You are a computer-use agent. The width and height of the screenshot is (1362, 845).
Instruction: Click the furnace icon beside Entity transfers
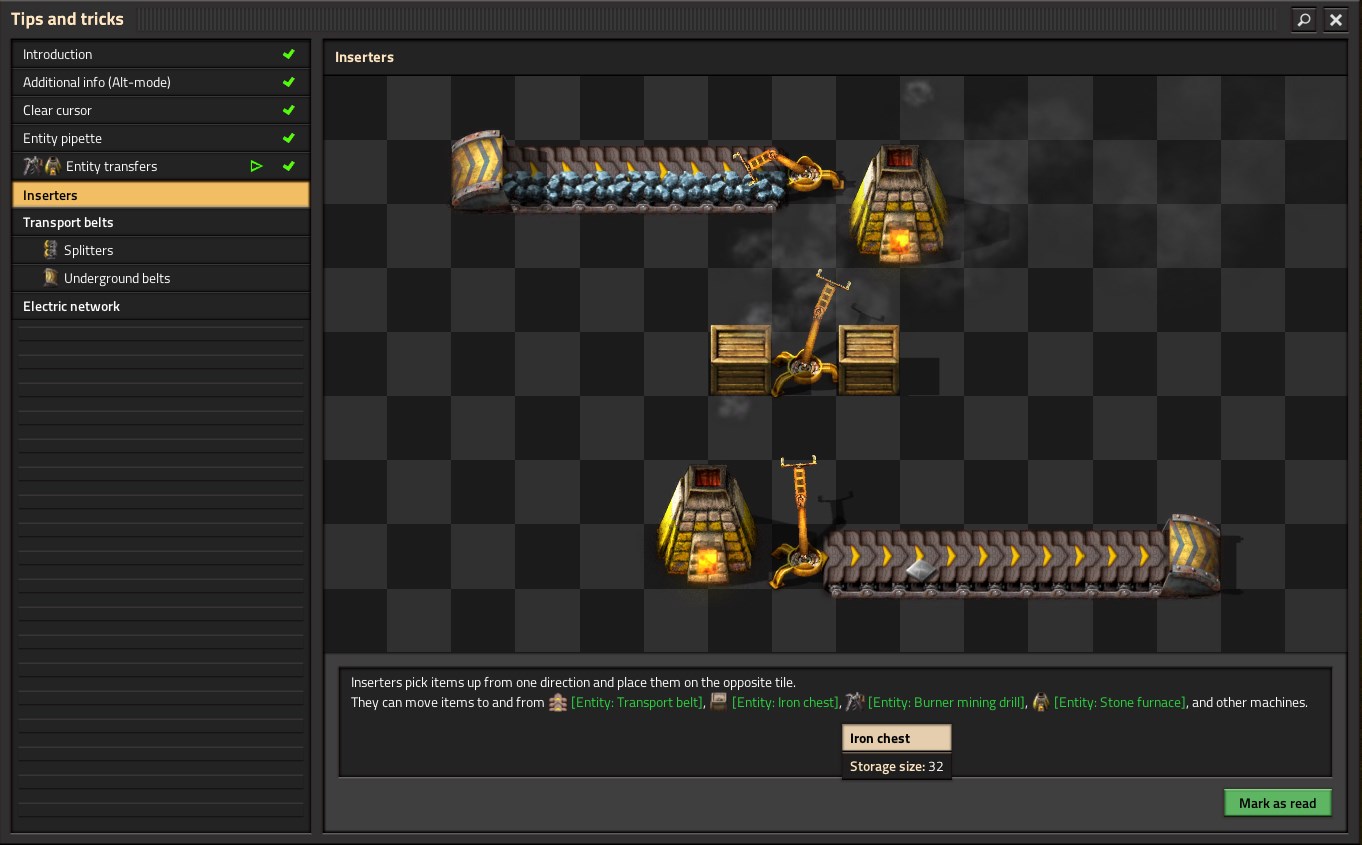pos(53,166)
